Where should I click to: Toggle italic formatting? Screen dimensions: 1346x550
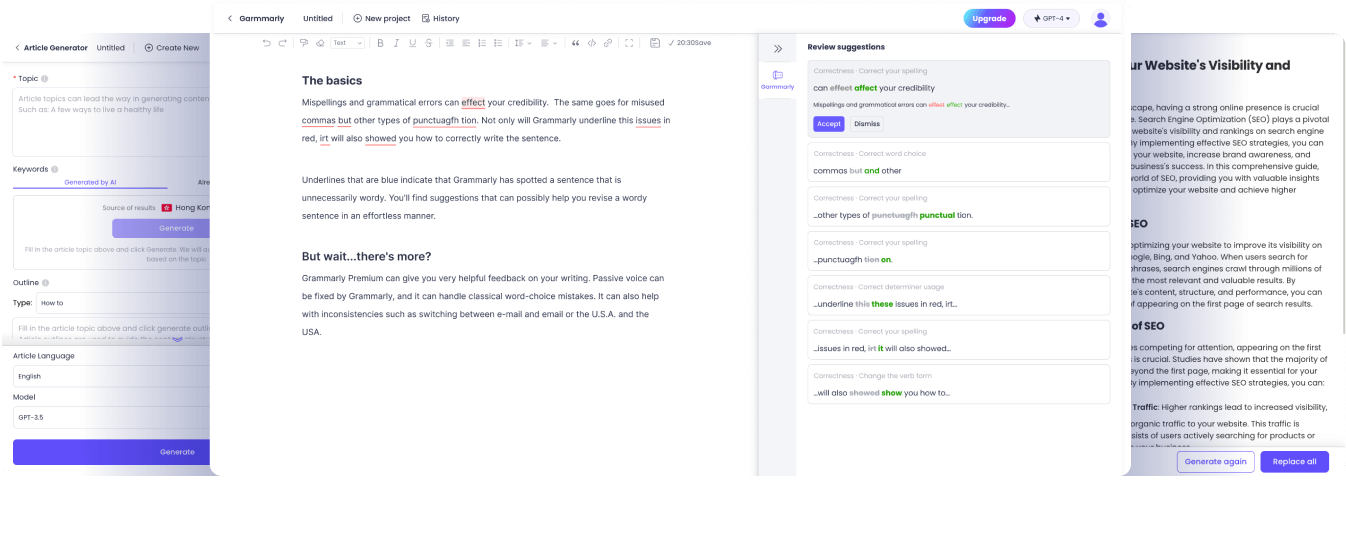click(396, 43)
